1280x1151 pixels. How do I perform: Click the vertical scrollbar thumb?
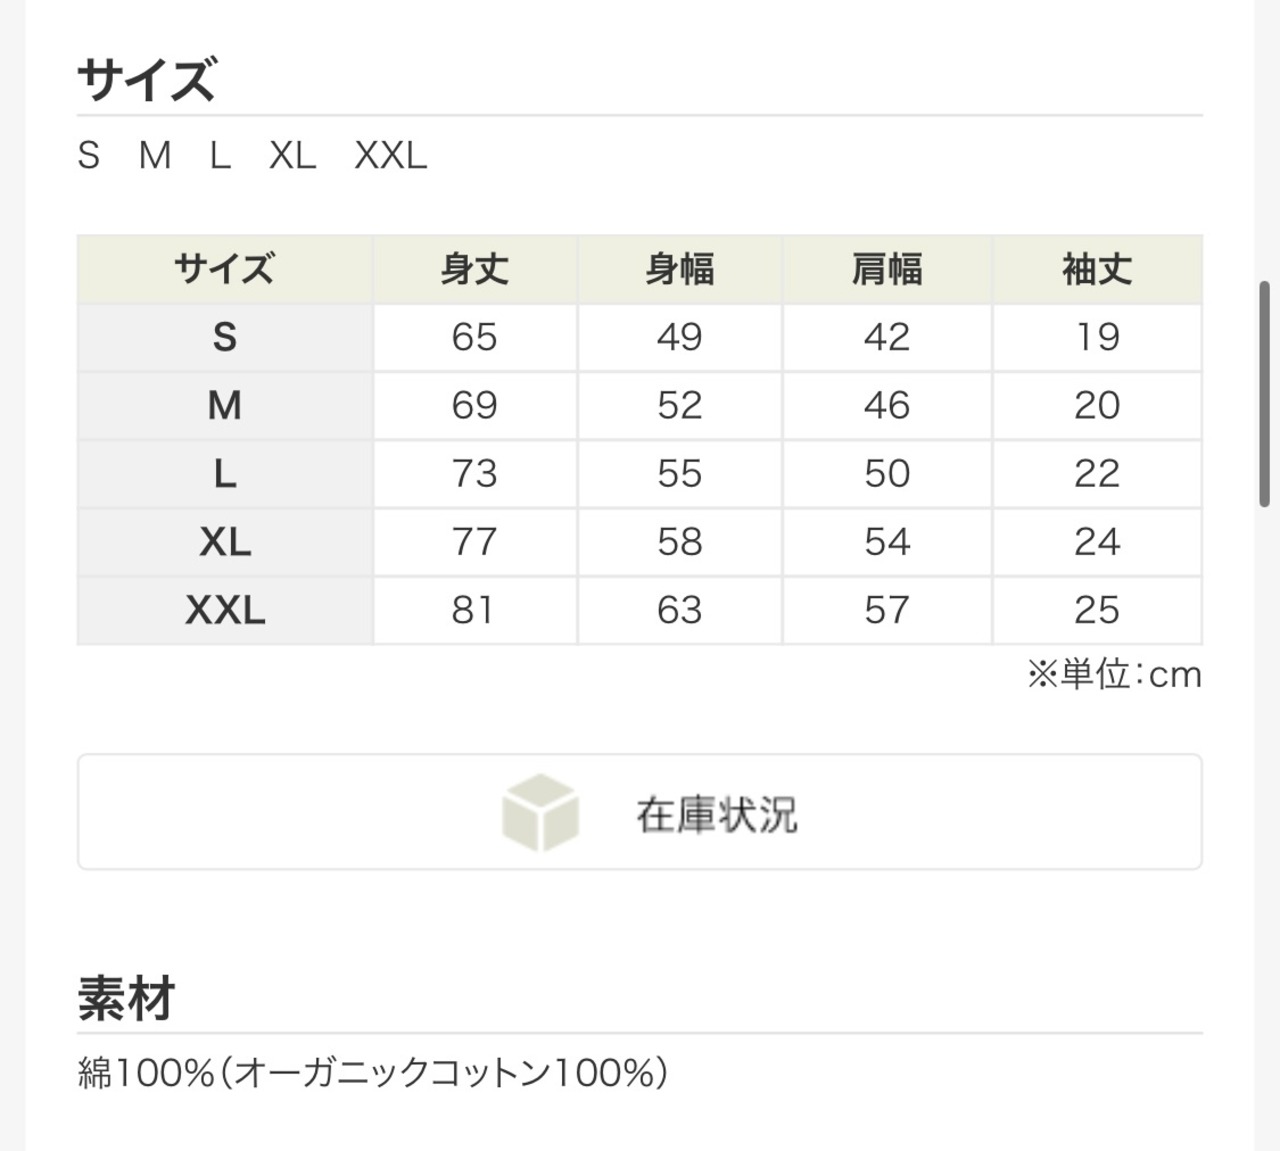tap(1266, 395)
